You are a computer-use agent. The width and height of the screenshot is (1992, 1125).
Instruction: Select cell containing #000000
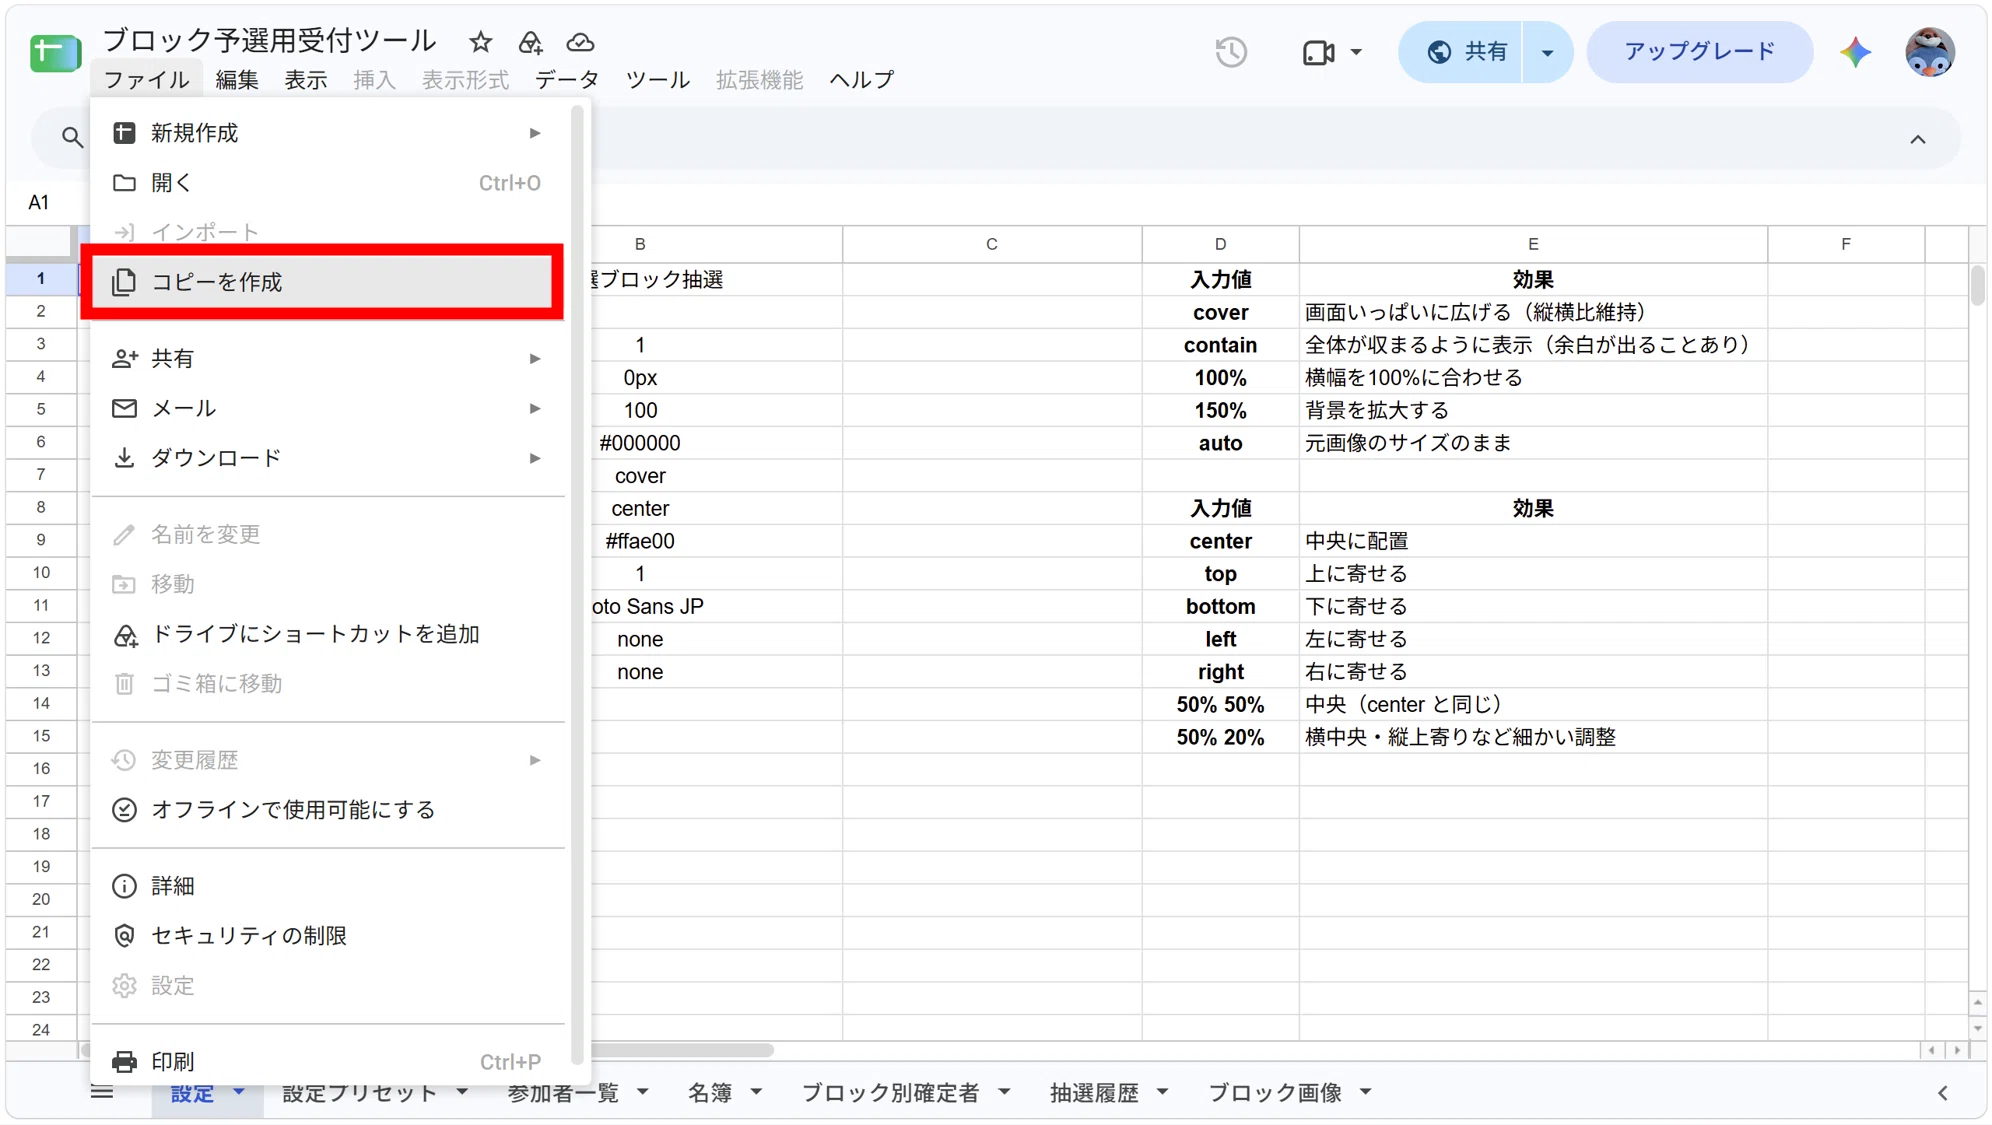coord(640,443)
